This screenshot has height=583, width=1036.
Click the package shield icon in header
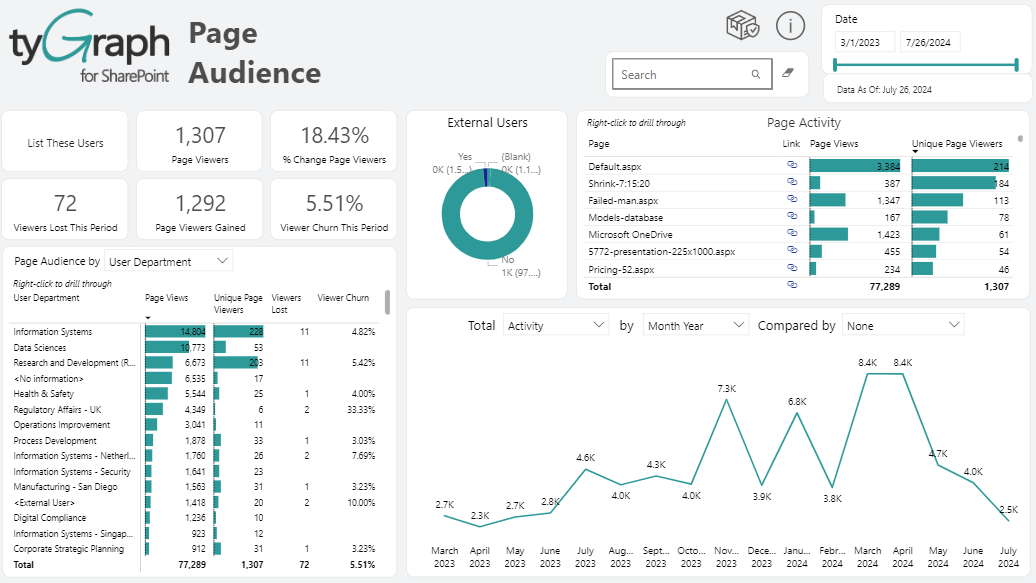click(x=742, y=27)
